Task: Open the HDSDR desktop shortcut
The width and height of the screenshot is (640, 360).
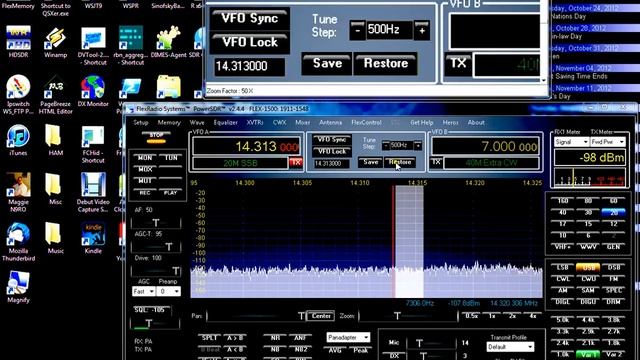Action: coord(18,42)
